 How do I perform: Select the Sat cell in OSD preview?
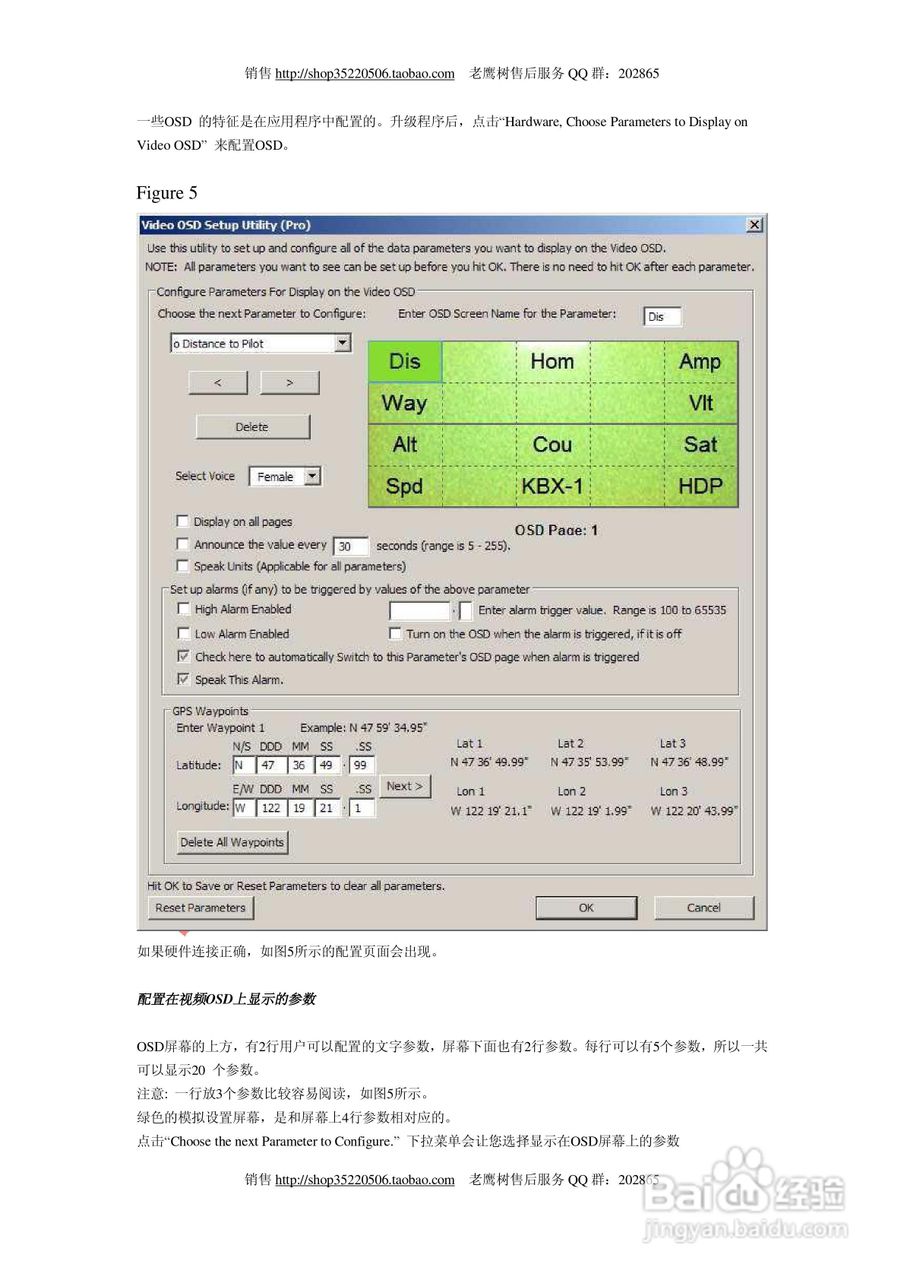pos(701,445)
